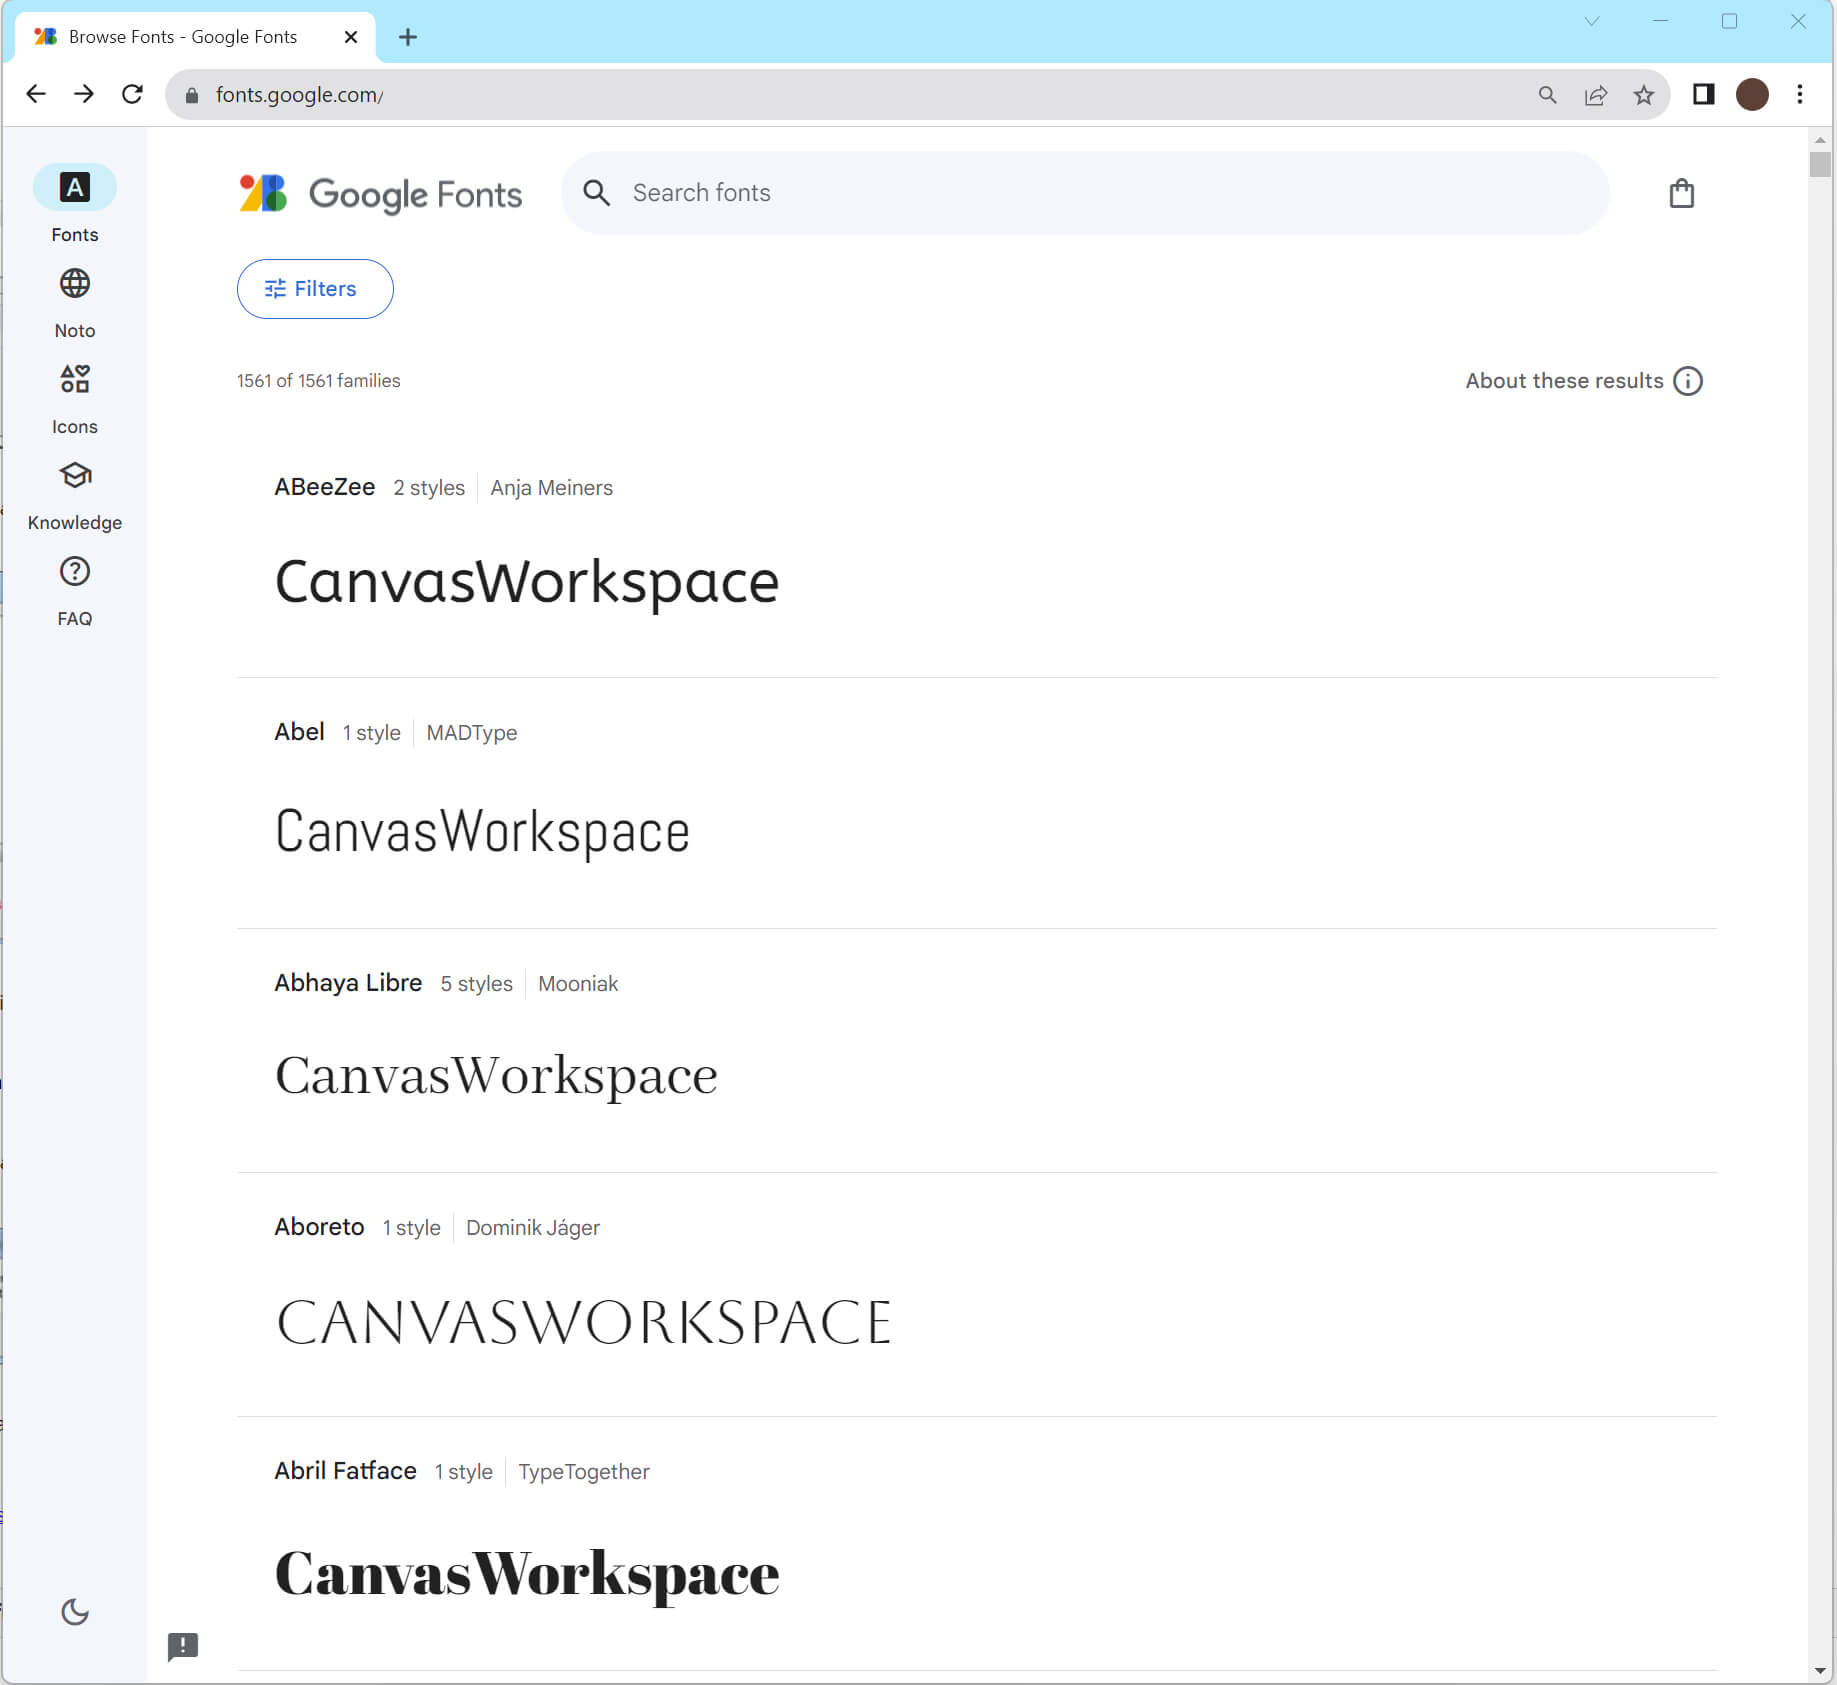Open the ABeeZee font family
1837x1685 pixels.
325,487
